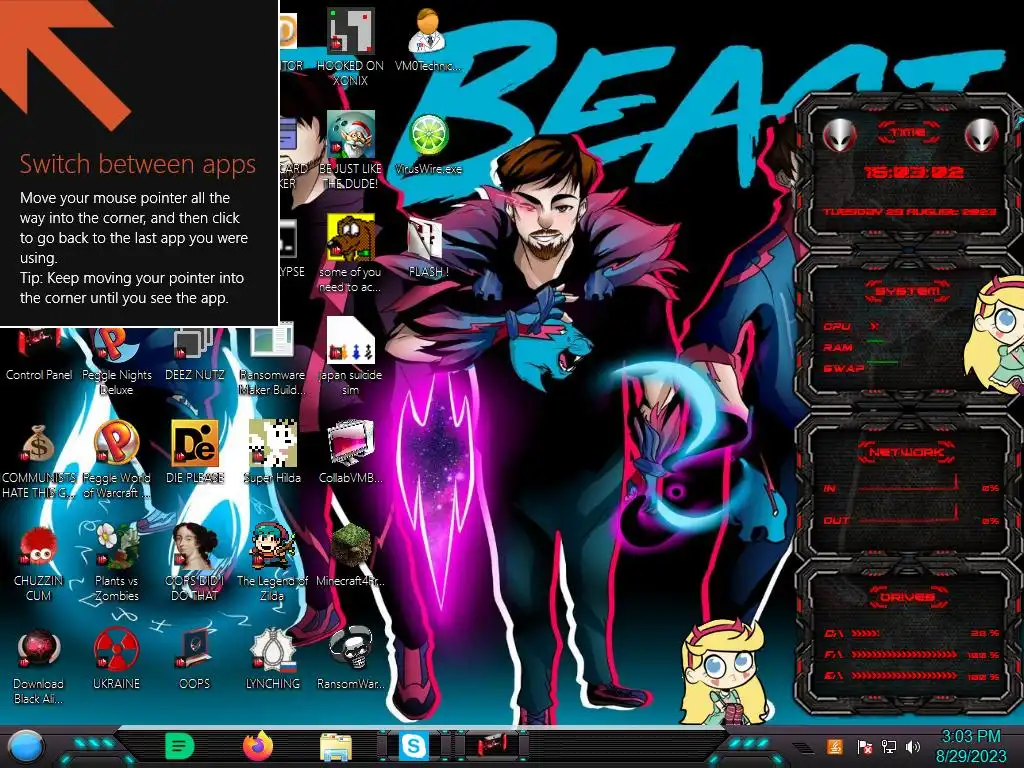Screen dimensions: 1024x768
Task: Open the volume speaker icon
Action: [x=913, y=746]
